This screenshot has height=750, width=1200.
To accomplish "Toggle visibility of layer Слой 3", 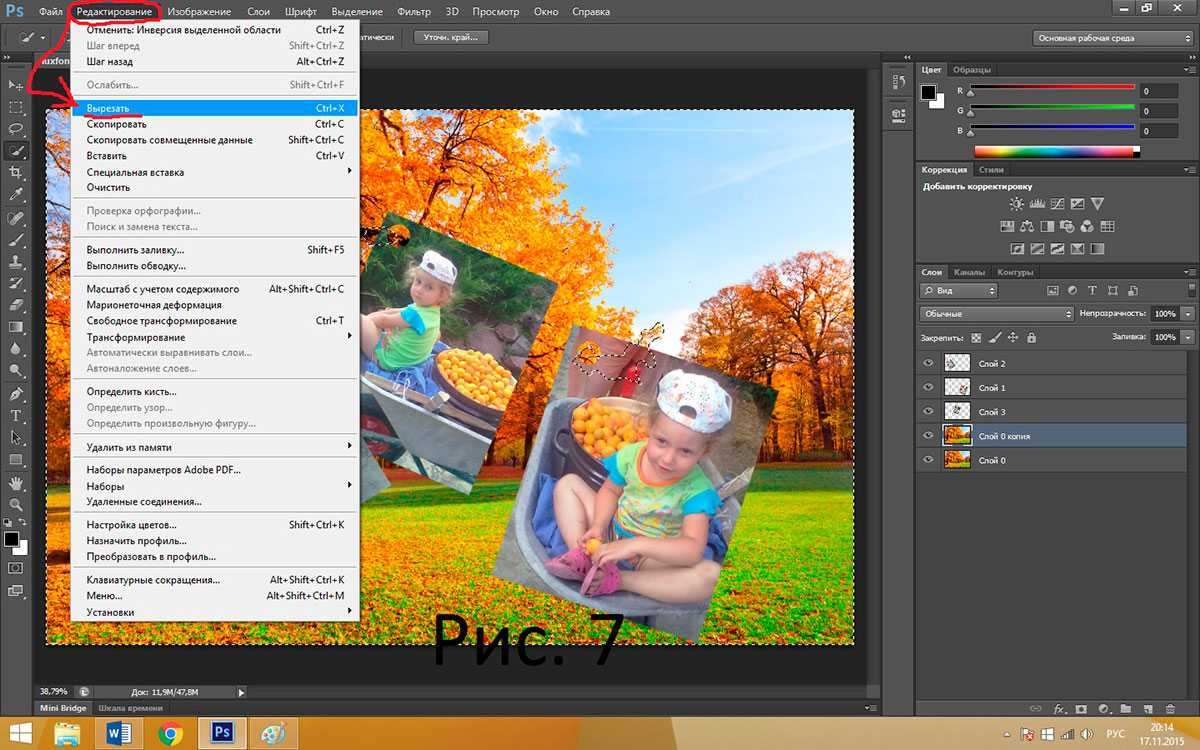I will (x=929, y=412).
